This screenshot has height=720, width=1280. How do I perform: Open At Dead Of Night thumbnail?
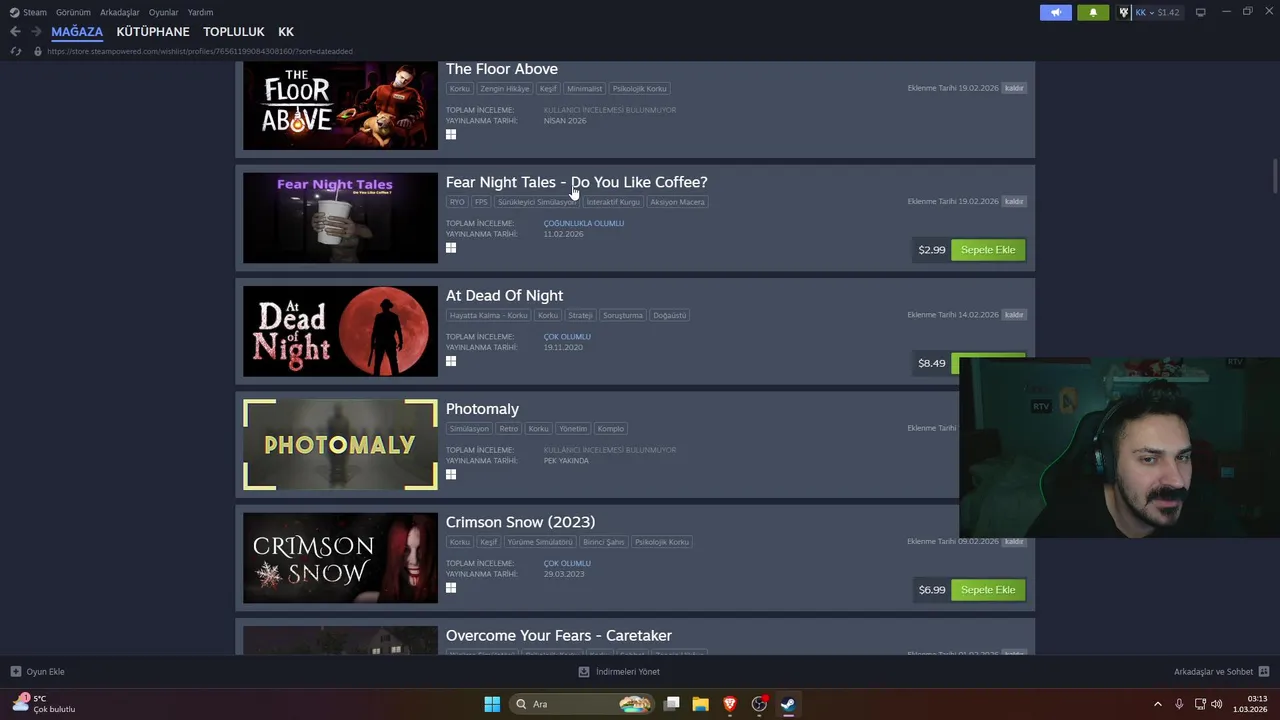point(340,331)
